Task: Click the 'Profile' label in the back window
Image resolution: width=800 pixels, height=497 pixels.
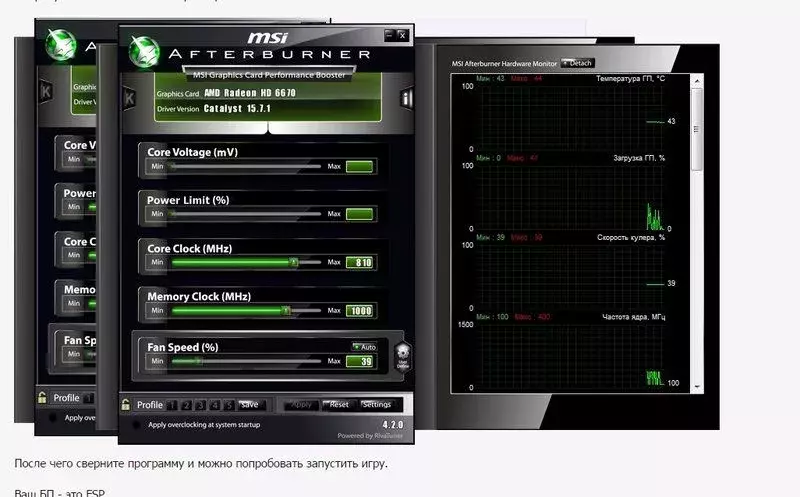Action: click(x=66, y=397)
